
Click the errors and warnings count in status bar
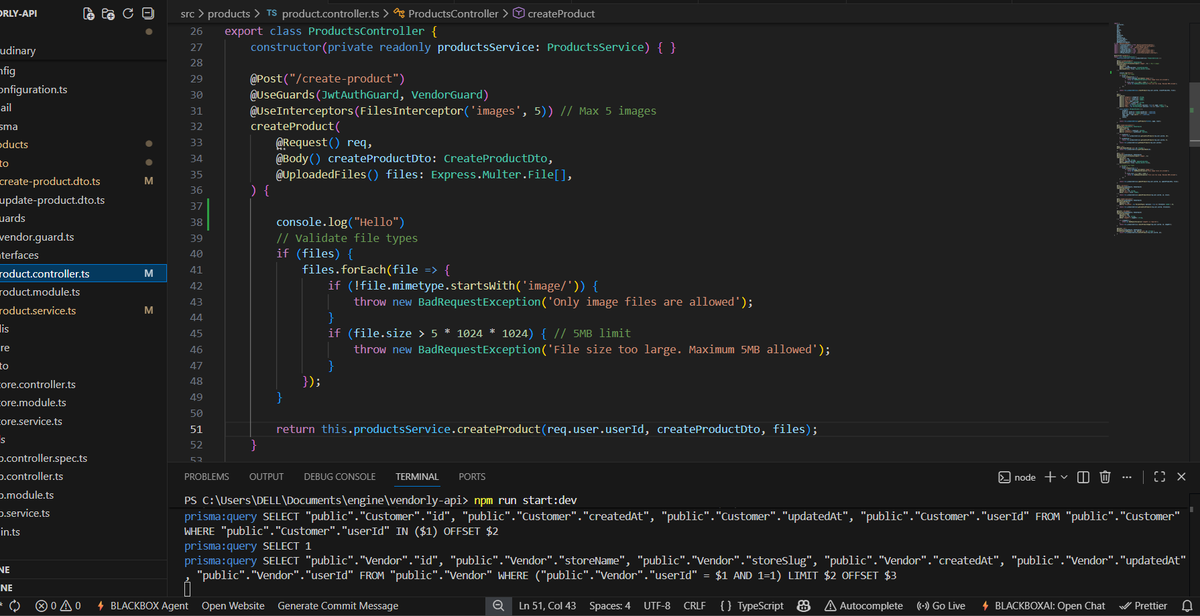(57, 606)
